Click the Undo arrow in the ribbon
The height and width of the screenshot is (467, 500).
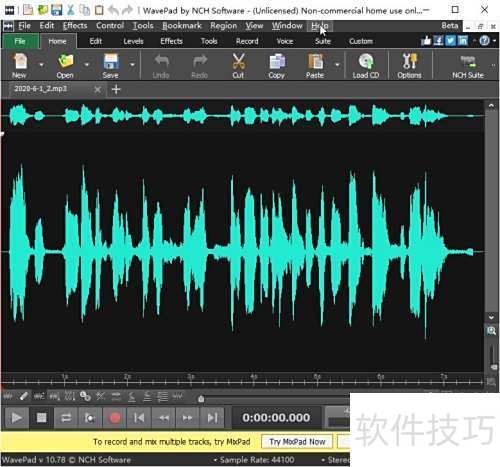pyautogui.click(x=161, y=61)
